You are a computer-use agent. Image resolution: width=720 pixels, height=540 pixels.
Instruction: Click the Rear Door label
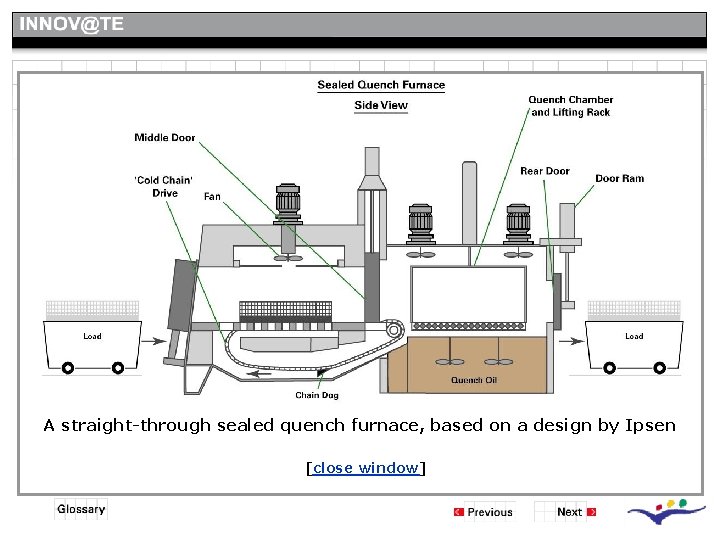[545, 171]
